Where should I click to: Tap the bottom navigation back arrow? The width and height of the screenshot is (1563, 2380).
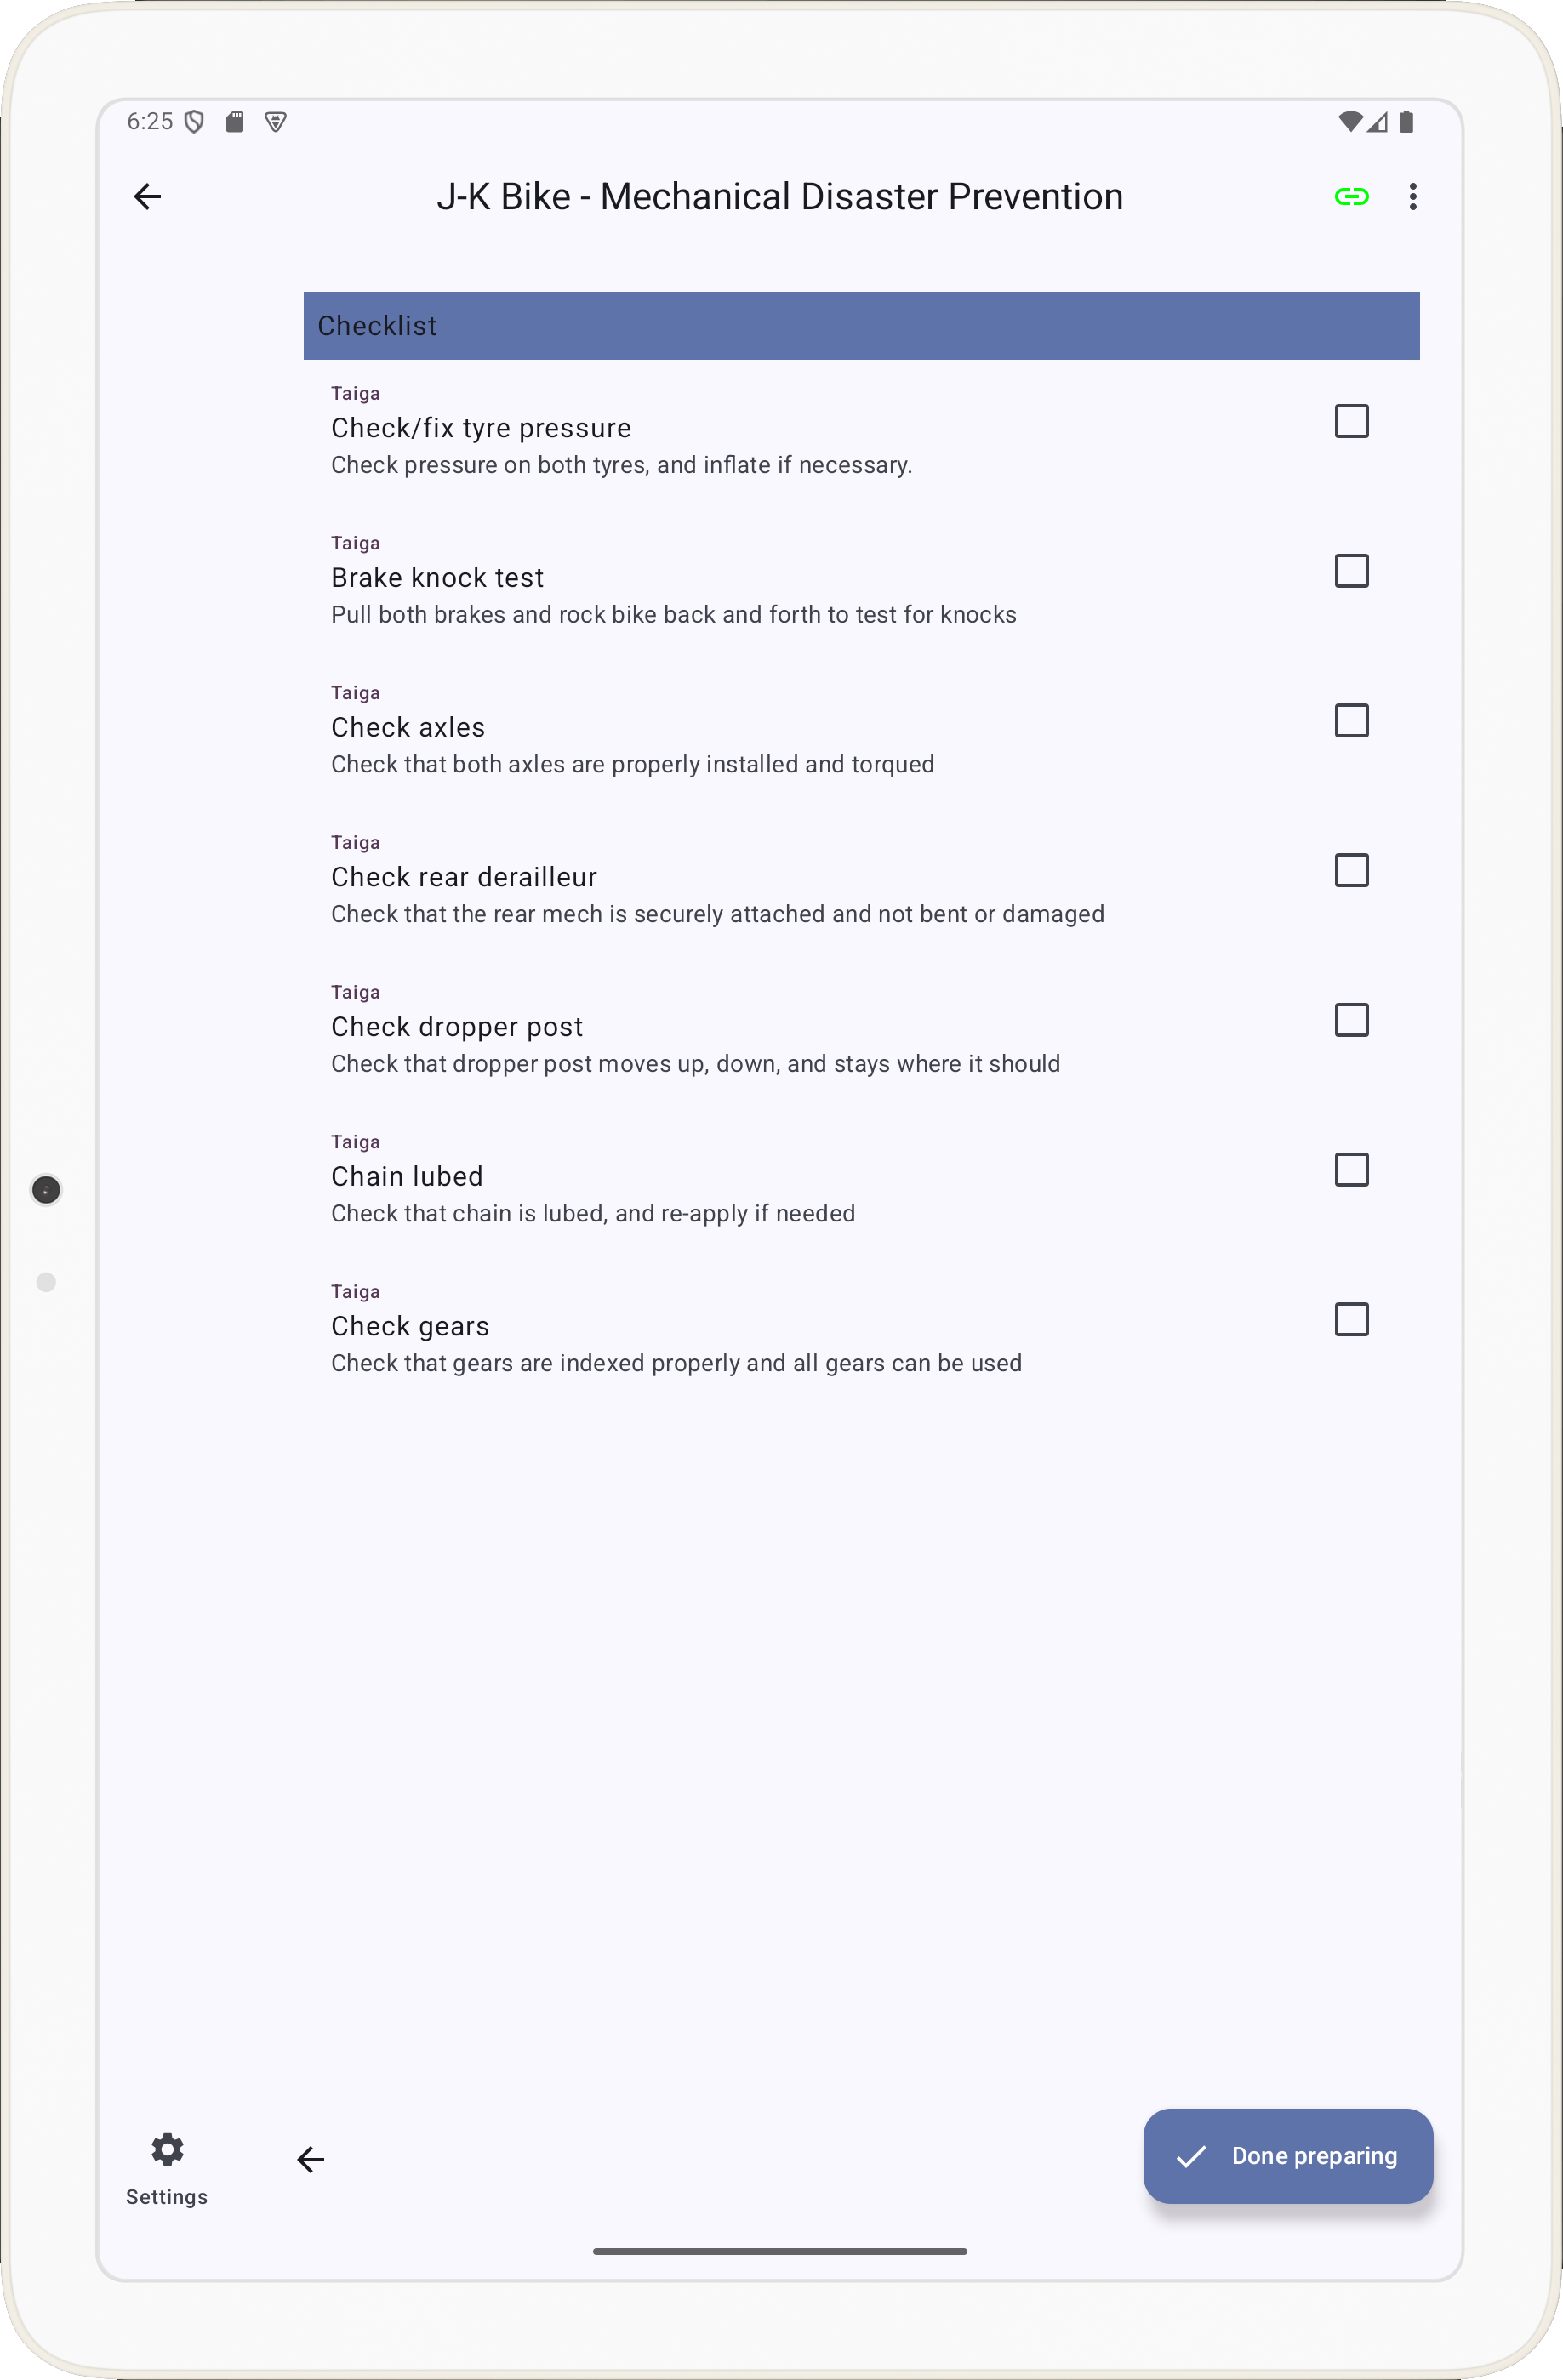[311, 2160]
